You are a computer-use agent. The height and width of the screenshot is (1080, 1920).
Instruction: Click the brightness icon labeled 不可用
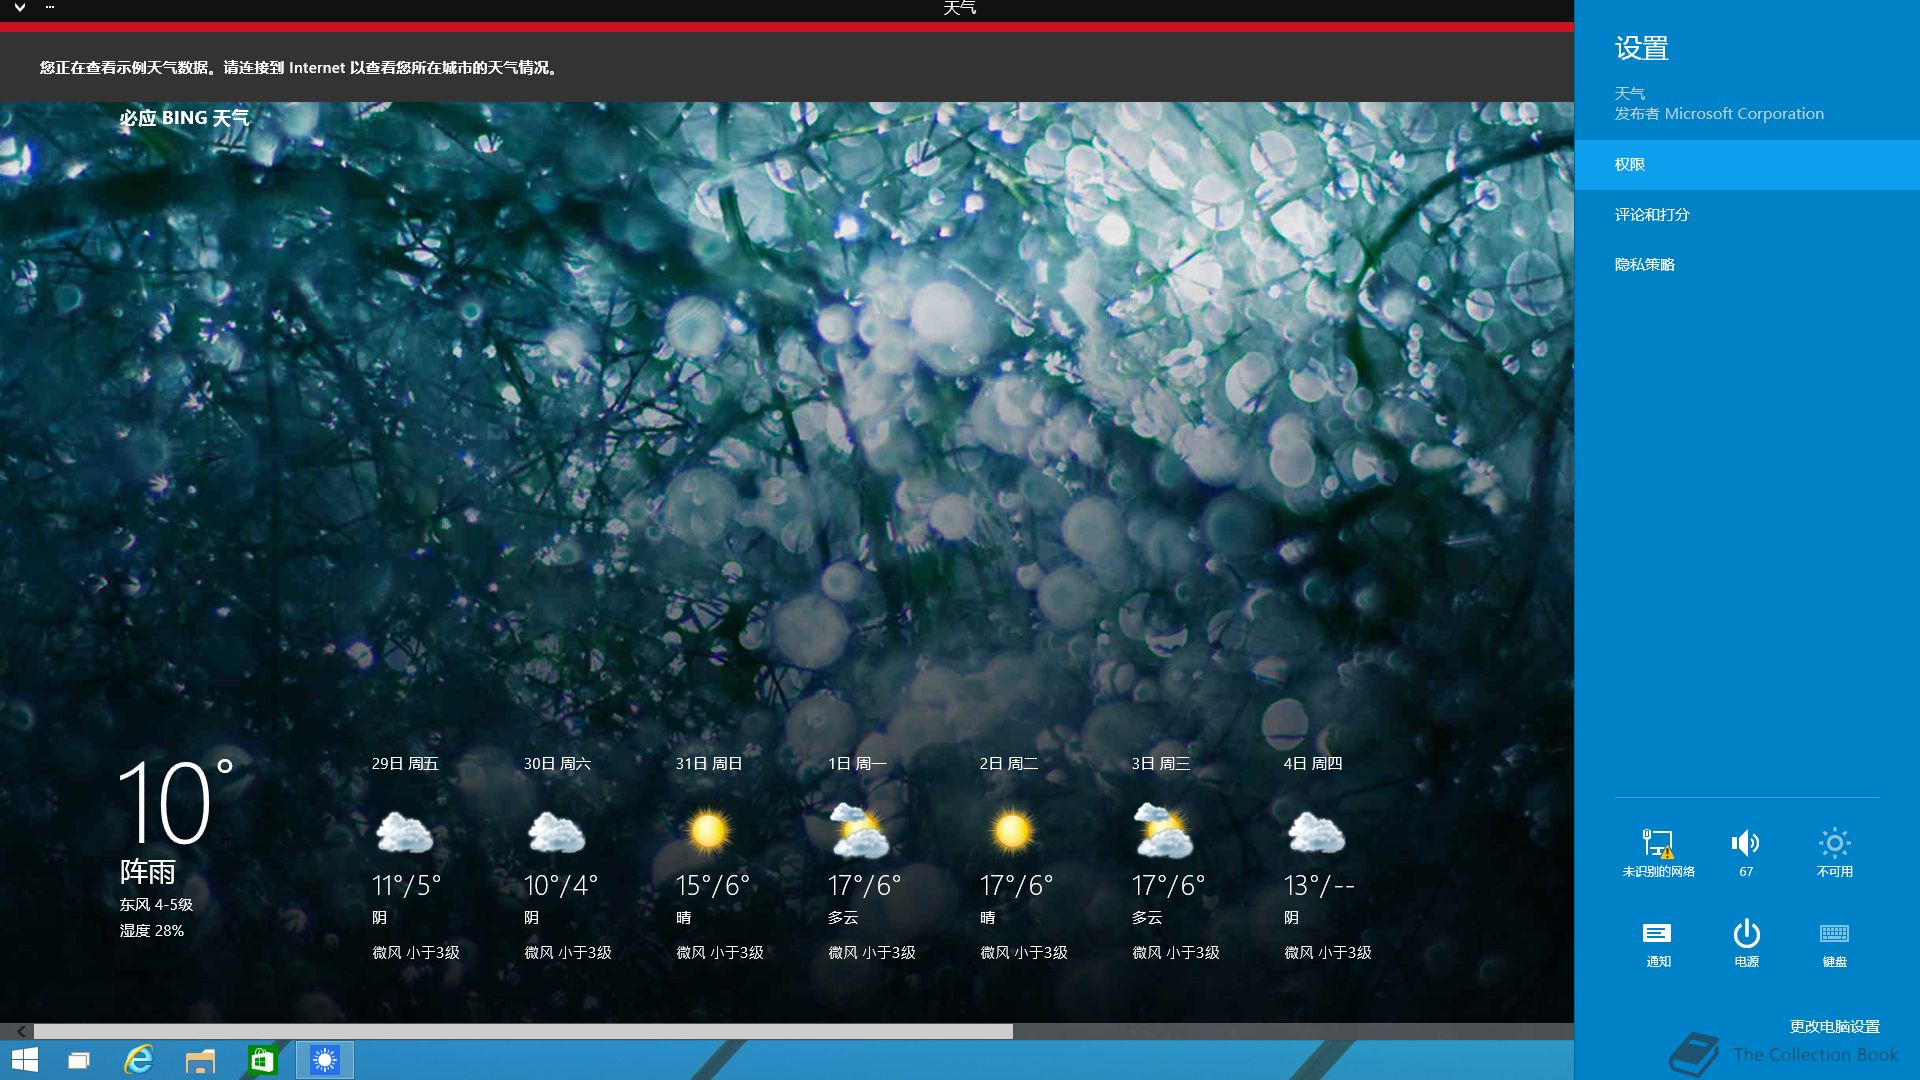click(x=1834, y=852)
